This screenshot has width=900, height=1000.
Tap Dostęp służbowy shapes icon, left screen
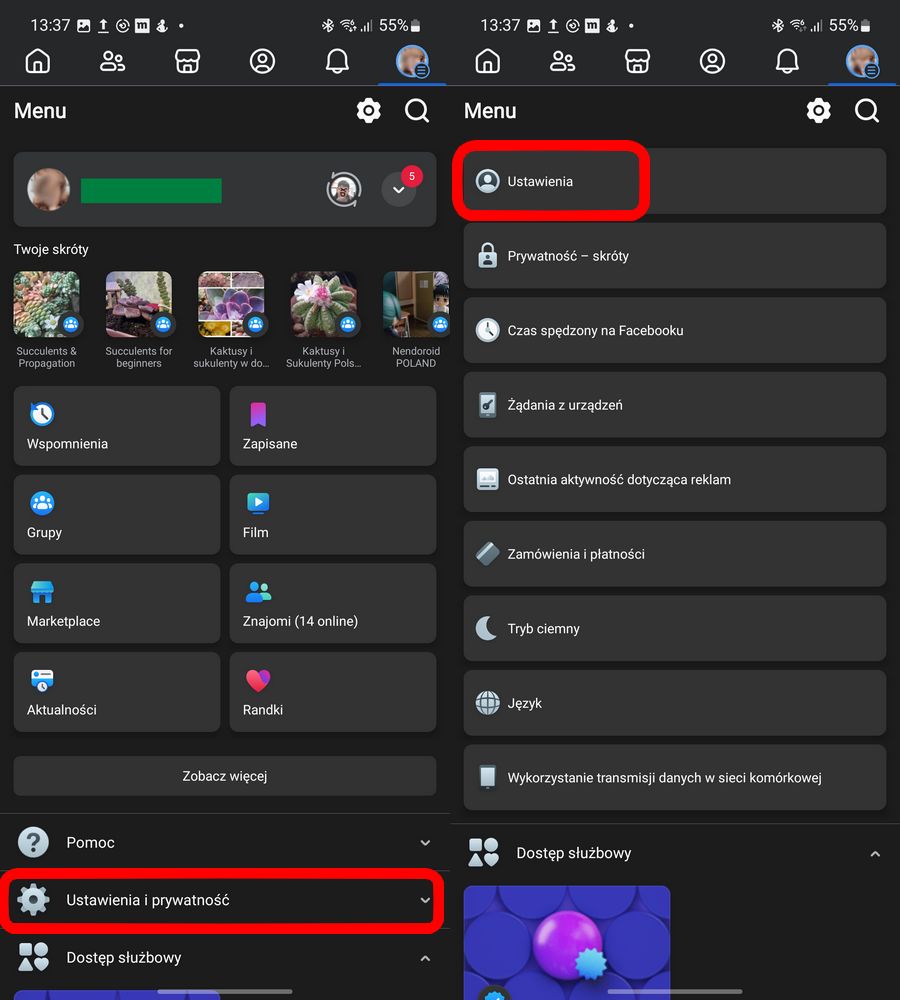point(33,957)
